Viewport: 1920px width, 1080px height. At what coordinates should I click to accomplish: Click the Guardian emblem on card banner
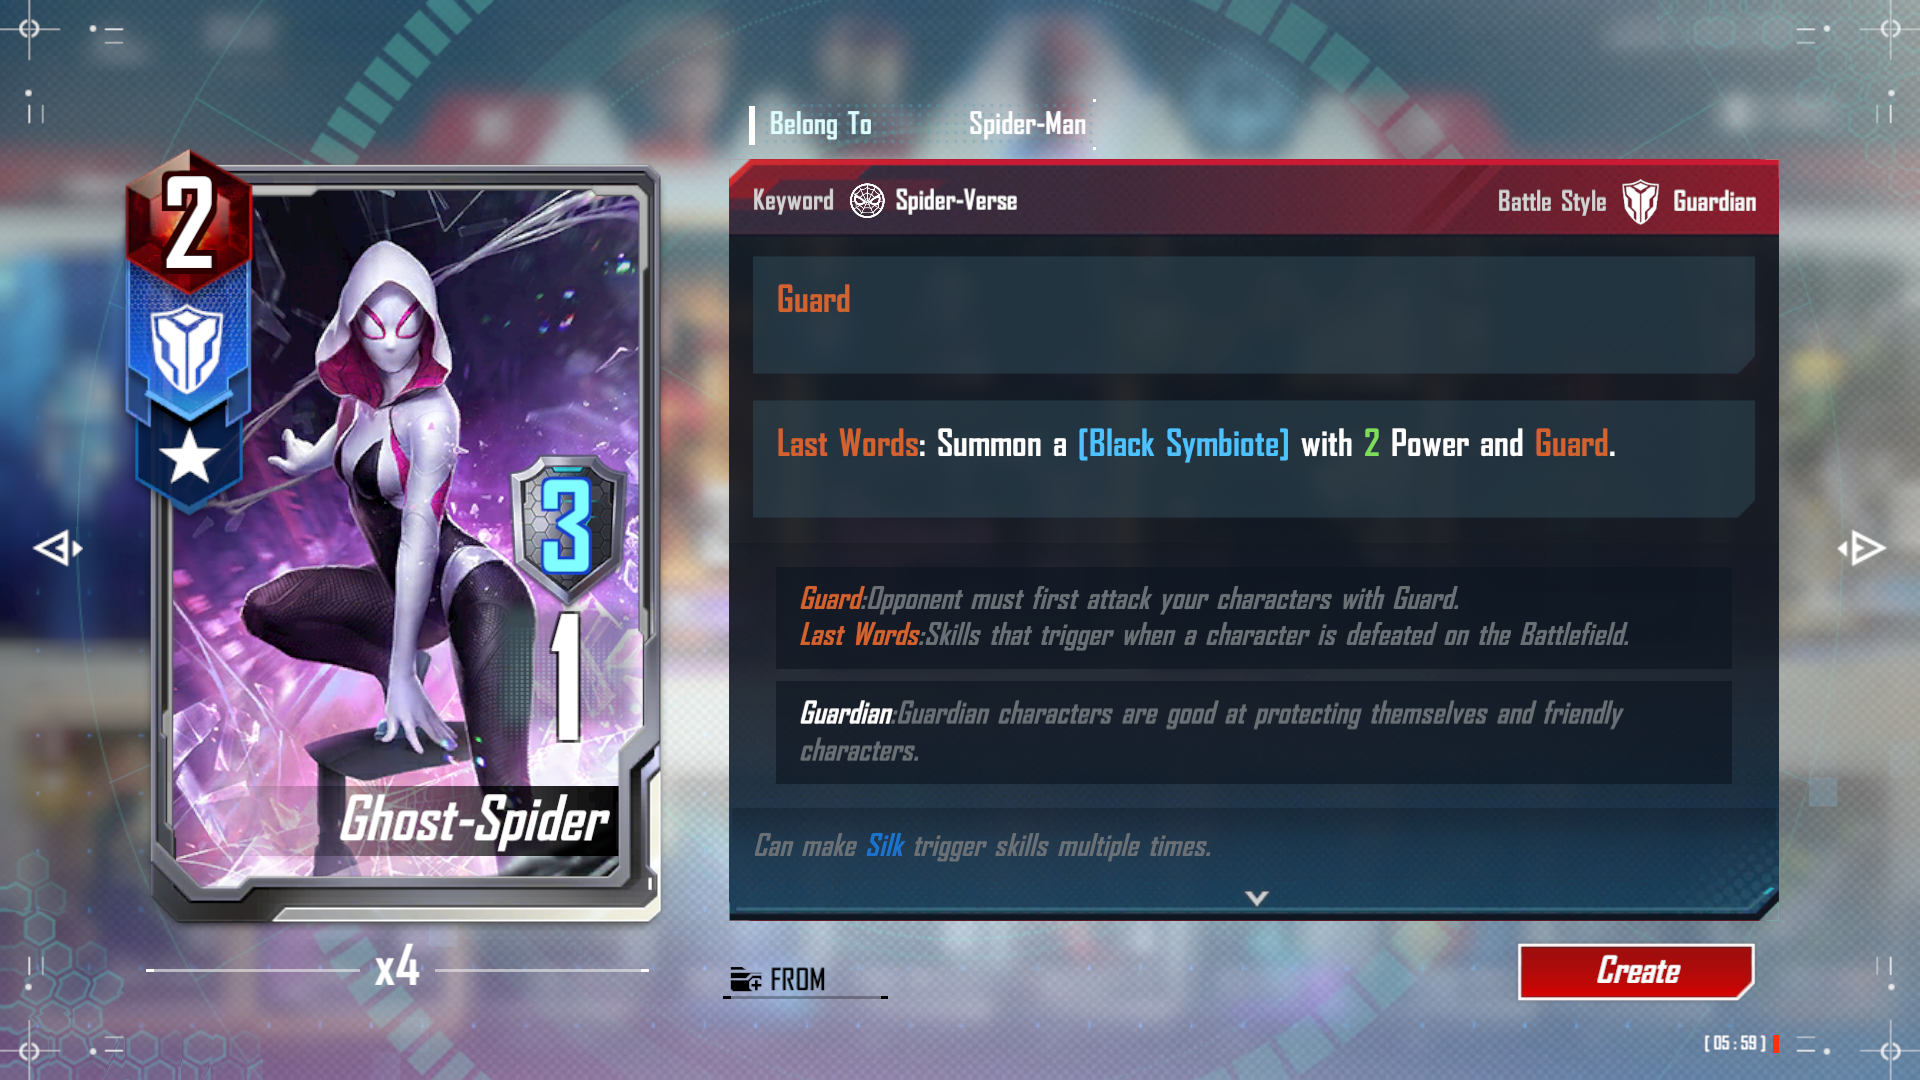[187, 350]
